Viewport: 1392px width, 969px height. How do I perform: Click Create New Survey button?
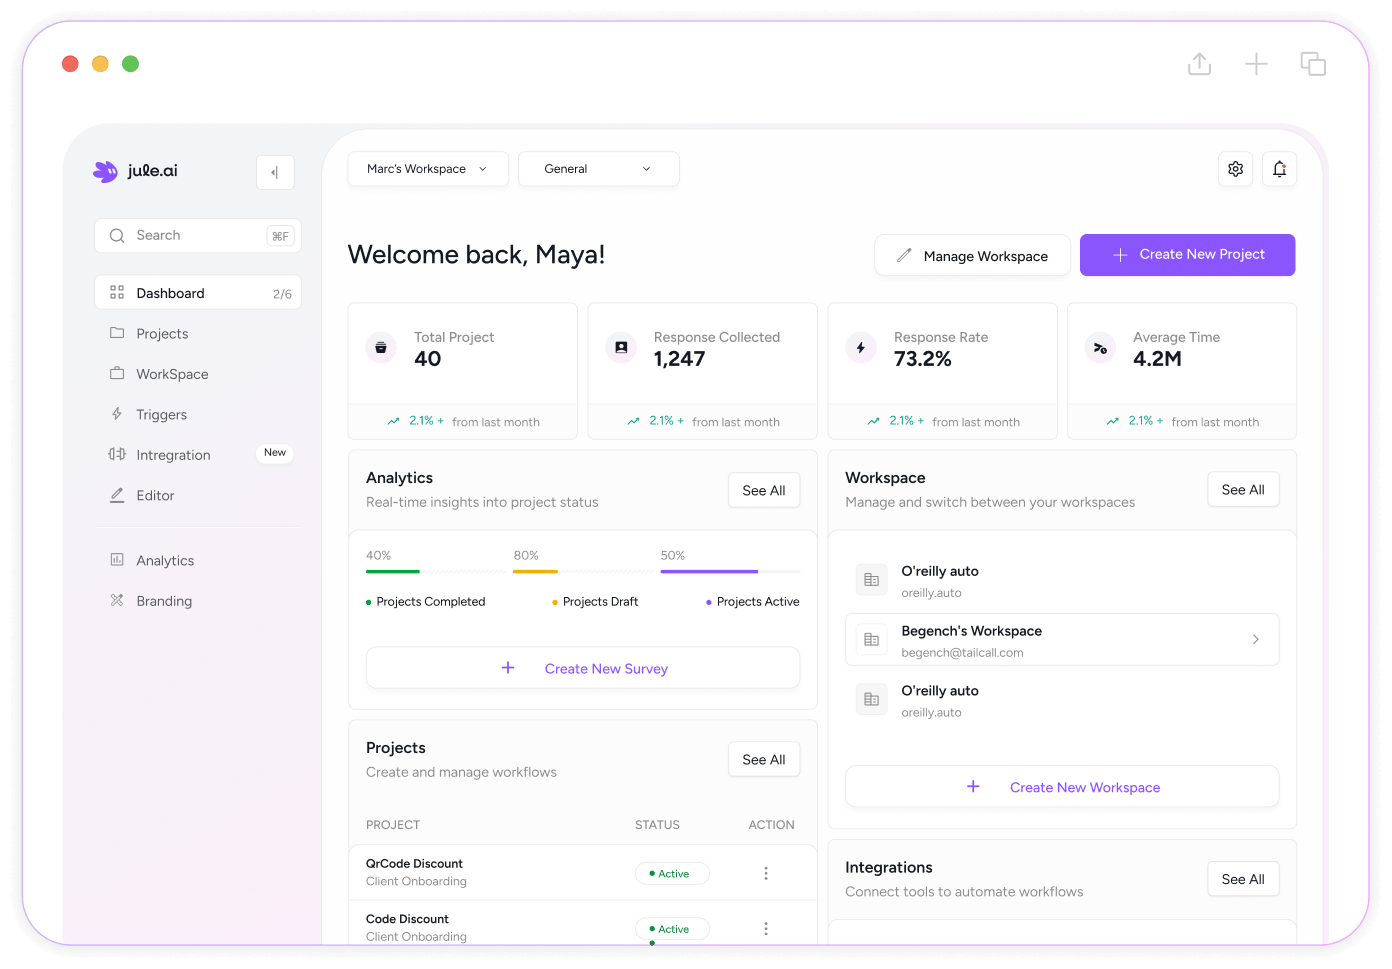pyautogui.click(x=583, y=668)
